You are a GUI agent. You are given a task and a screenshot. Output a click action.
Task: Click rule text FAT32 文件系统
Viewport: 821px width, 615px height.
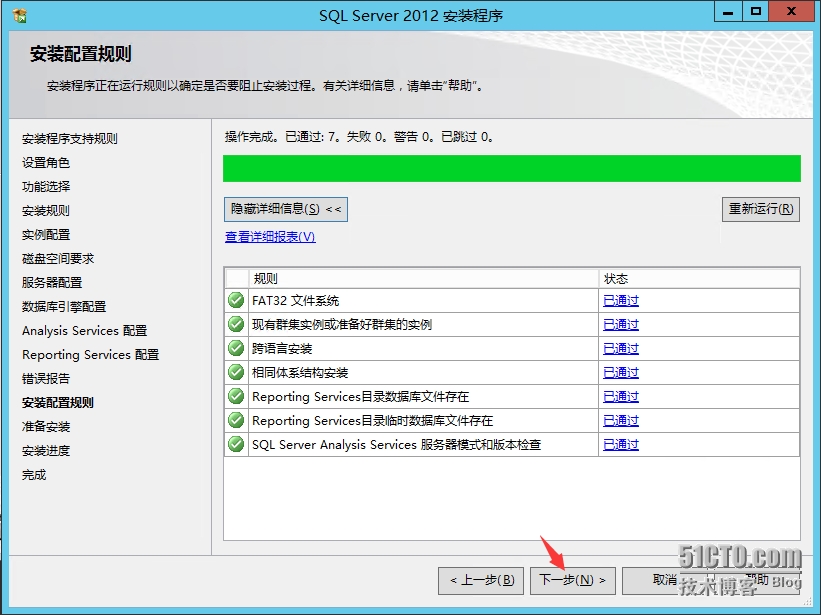click(296, 301)
